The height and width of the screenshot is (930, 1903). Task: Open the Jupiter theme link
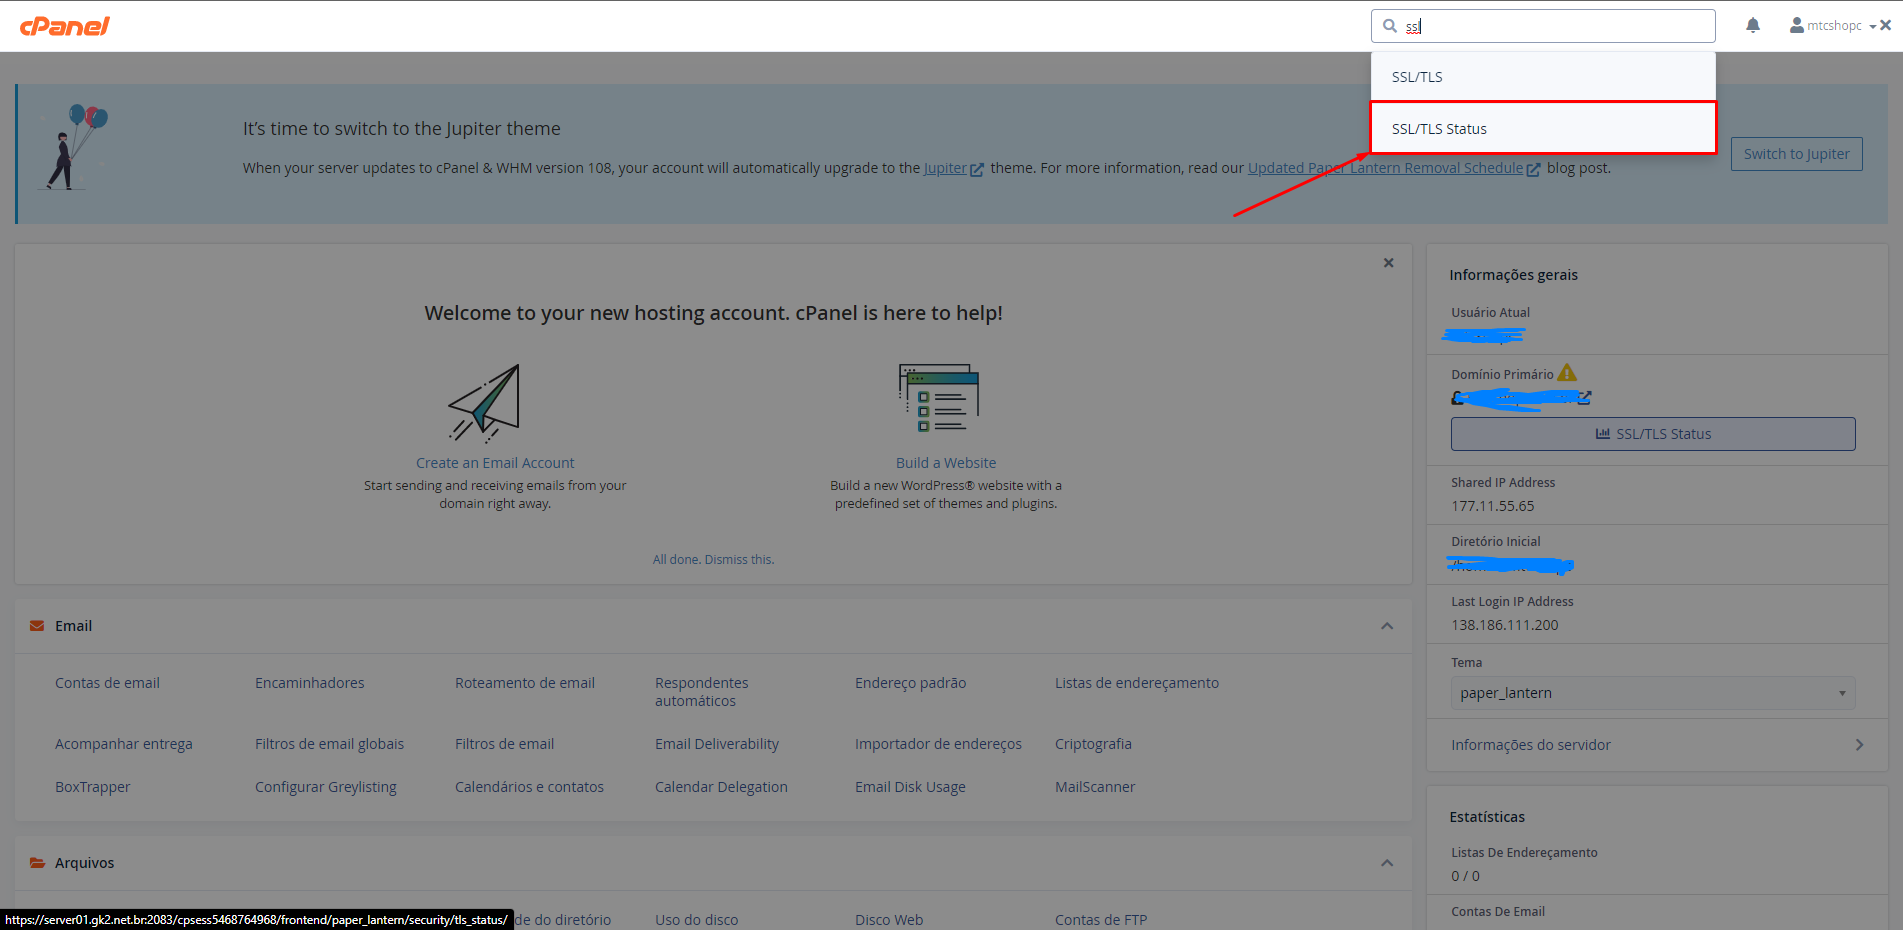[953, 168]
